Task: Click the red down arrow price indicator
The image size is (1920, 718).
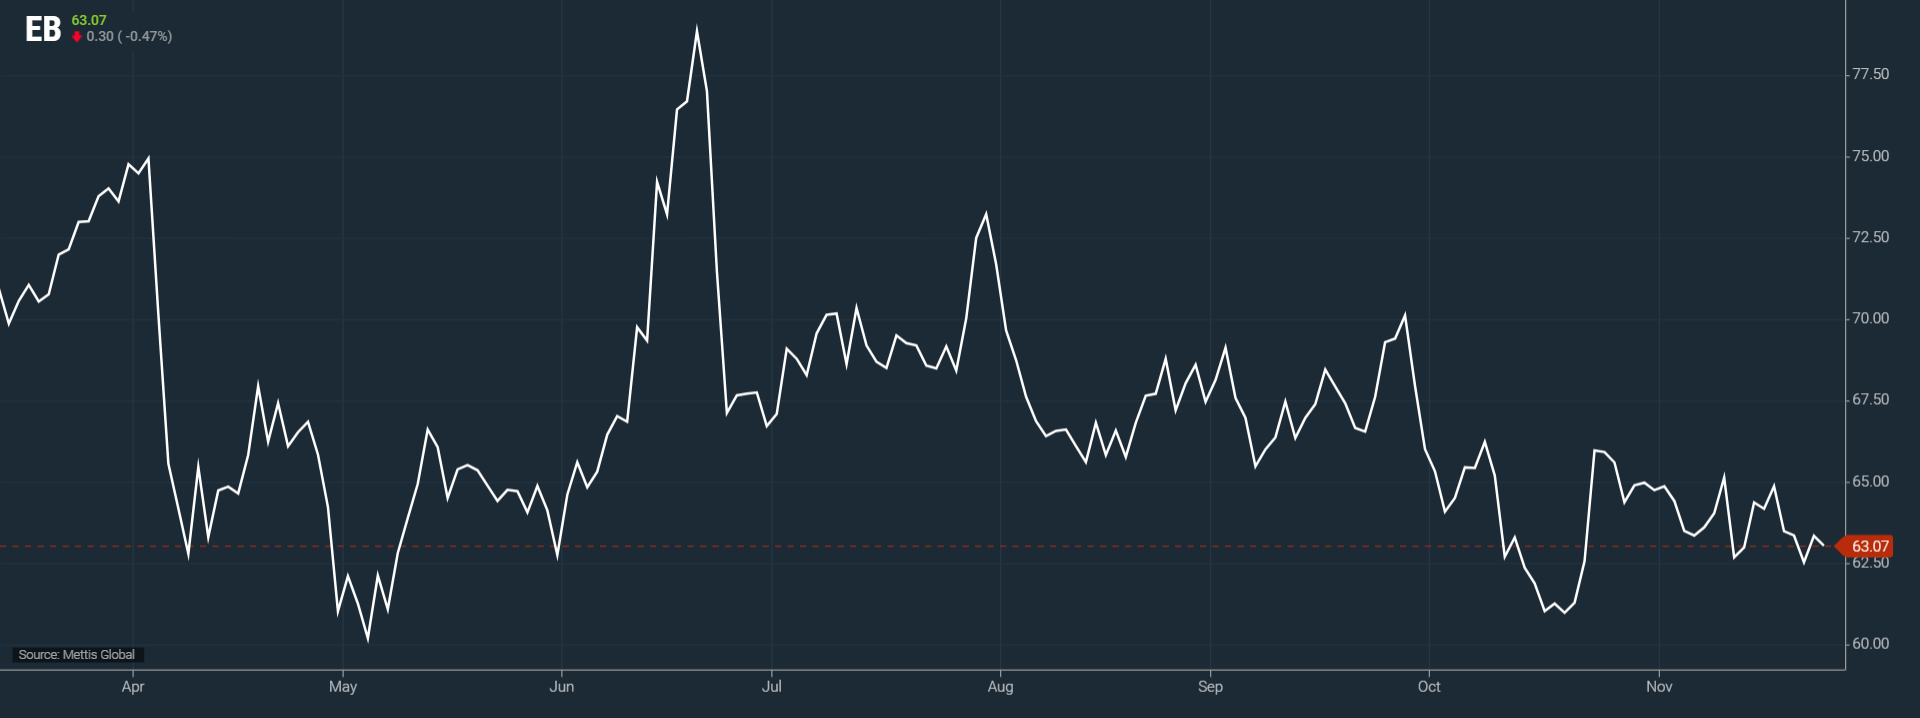Action: (77, 37)
